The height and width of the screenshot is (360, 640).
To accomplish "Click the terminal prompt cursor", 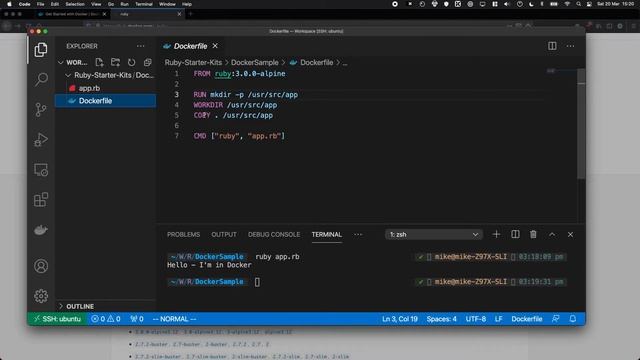I will coord(257,282).
